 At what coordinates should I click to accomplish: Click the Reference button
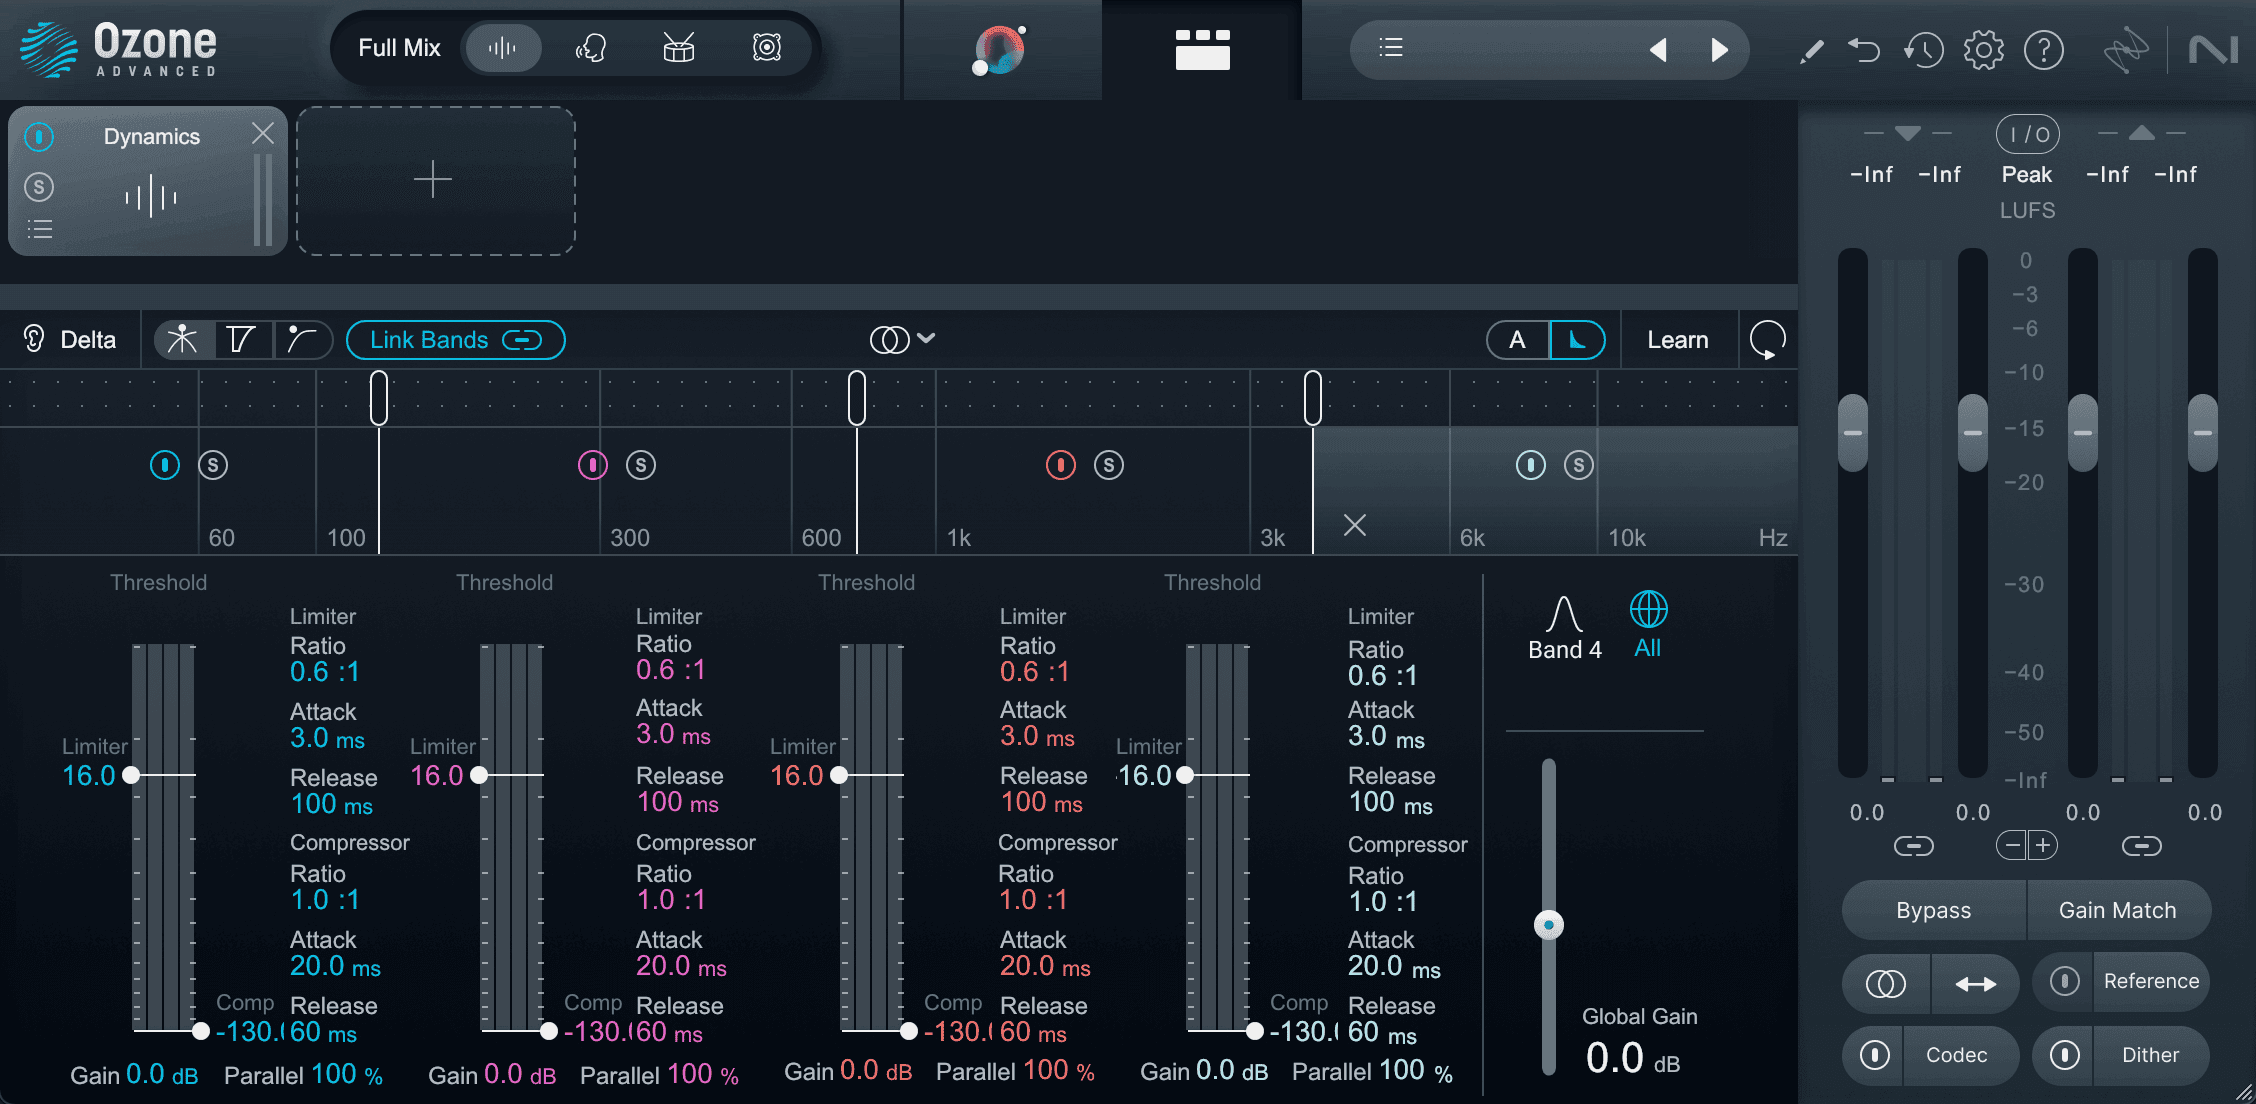2151,981
